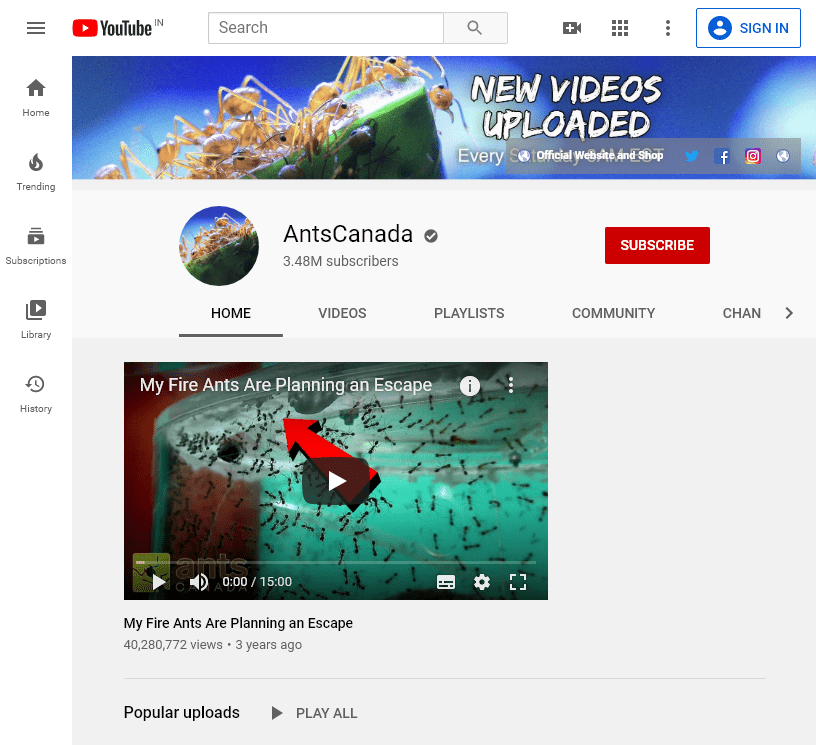Screen dimensions: 816x745
Task: Open Library in the sidebar
Action: click(x=36, y=320)
